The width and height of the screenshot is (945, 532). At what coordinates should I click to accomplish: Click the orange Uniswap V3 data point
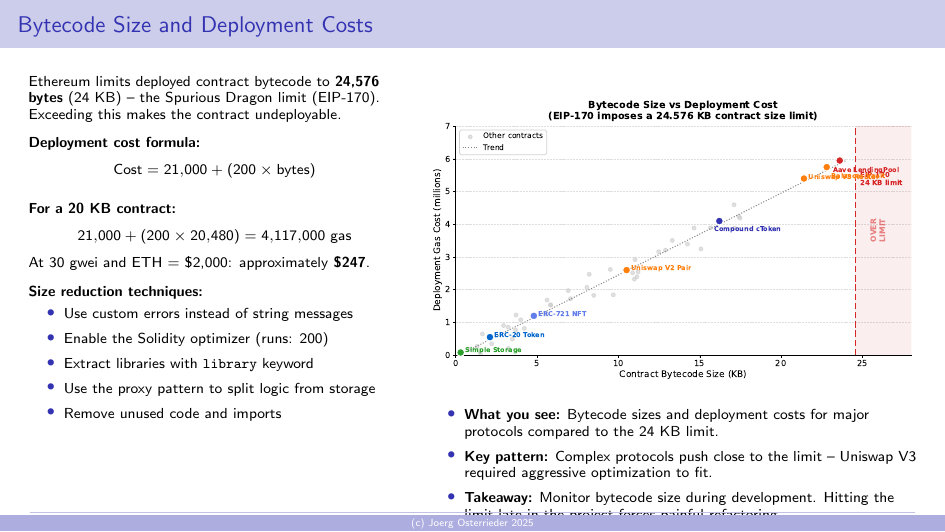tap(804, 178)
